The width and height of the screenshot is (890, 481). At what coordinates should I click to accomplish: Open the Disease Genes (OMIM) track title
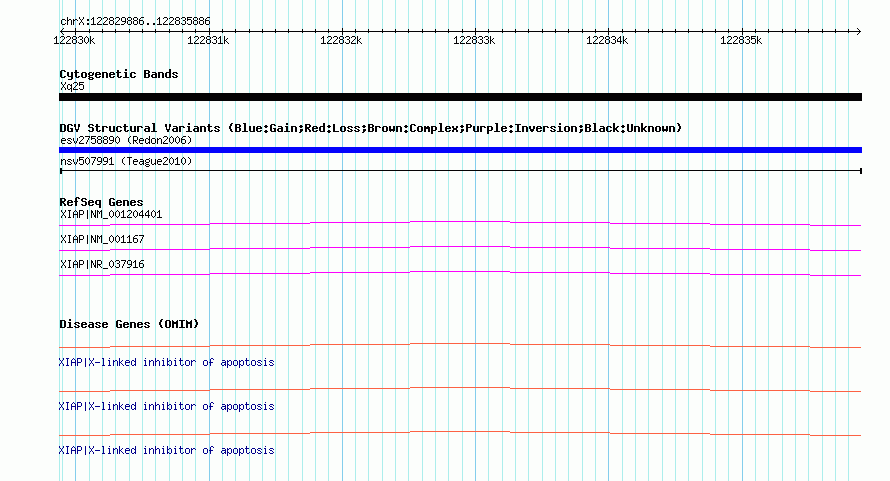[x=129, y=324]
